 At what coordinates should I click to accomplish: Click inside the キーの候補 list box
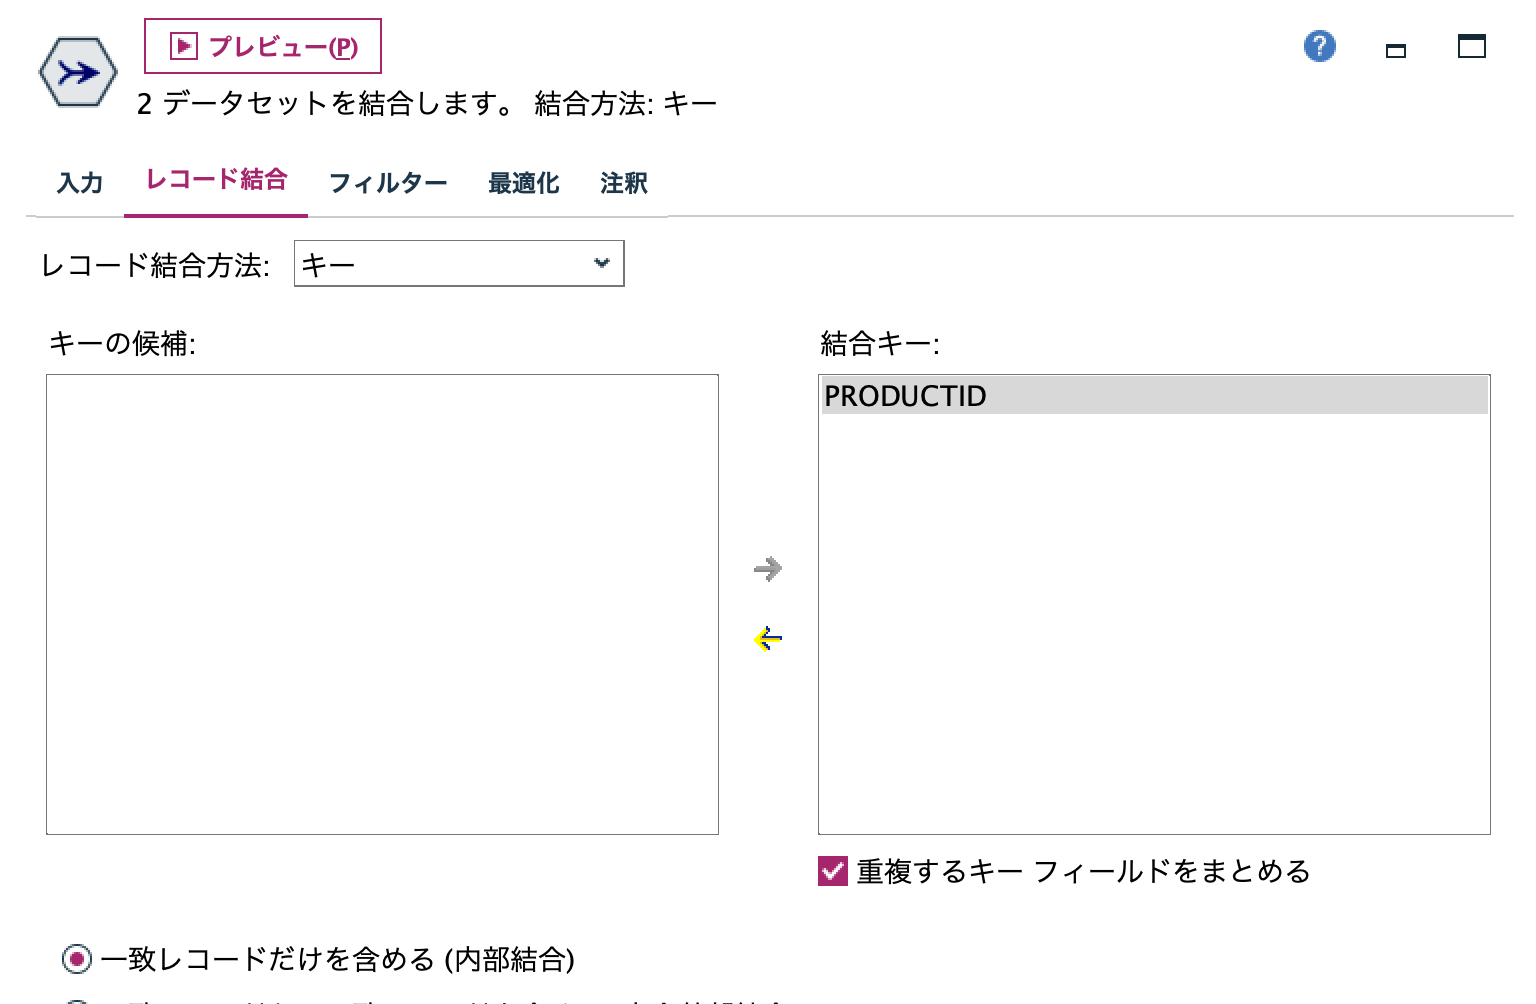click(382, 605)
